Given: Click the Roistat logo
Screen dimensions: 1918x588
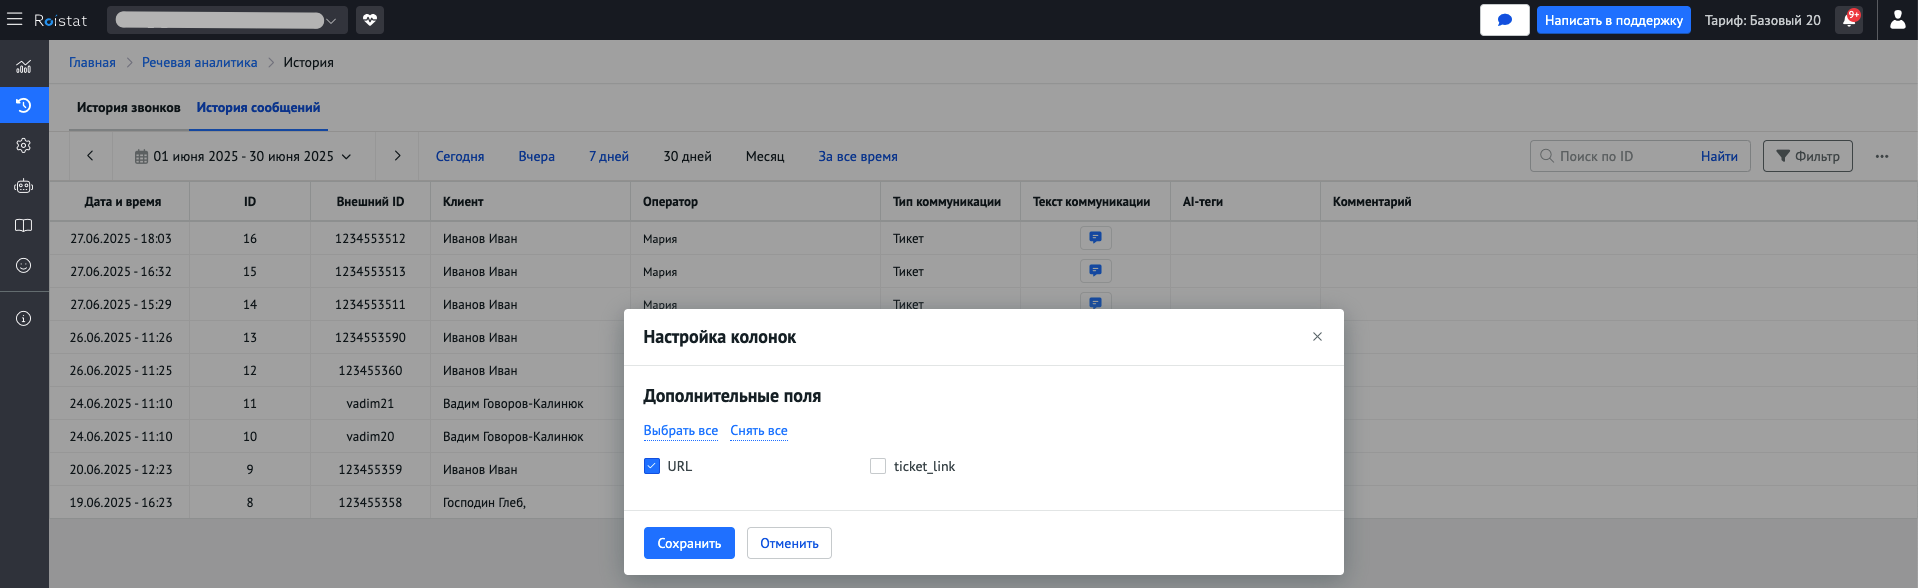Looking at the screenshot, I should click(60, 20).
